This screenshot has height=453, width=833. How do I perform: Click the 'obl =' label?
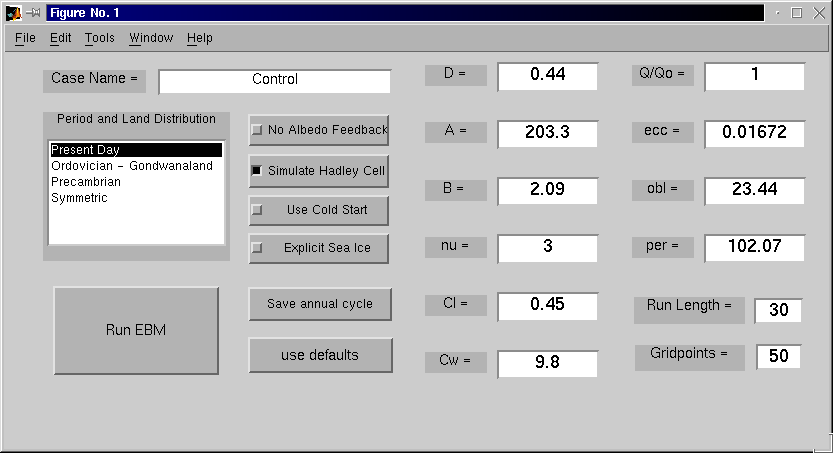pyautogui.click(x=662, y=190)
